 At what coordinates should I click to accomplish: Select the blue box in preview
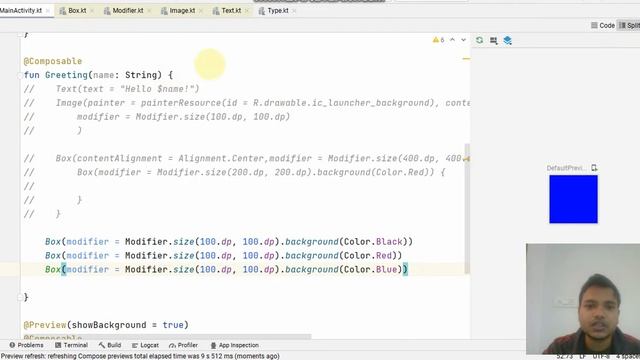click(573, 199)
